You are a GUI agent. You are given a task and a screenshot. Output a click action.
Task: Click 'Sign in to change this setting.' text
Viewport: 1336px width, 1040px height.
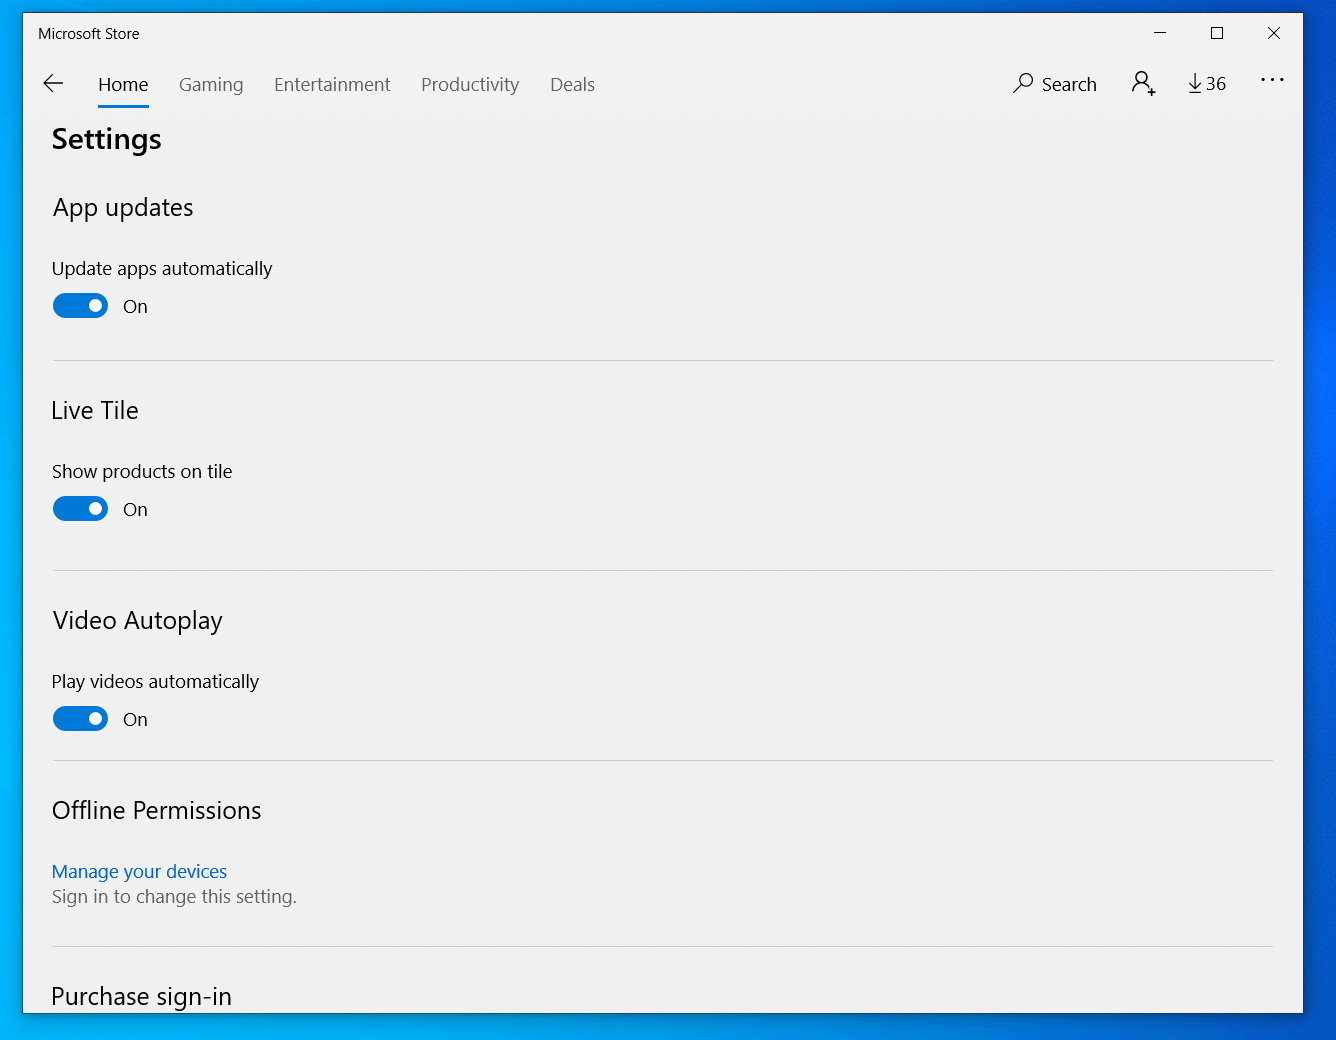point(174,897)
